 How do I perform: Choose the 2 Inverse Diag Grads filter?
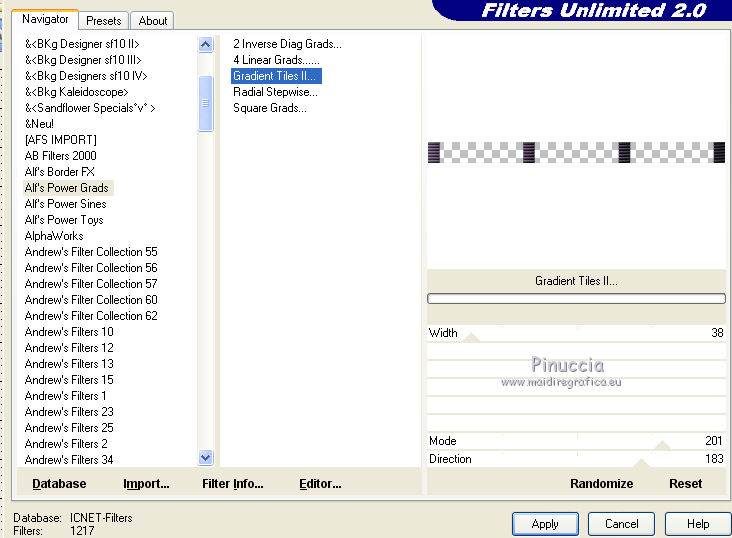pyautogui.click(x=287, y=44)
